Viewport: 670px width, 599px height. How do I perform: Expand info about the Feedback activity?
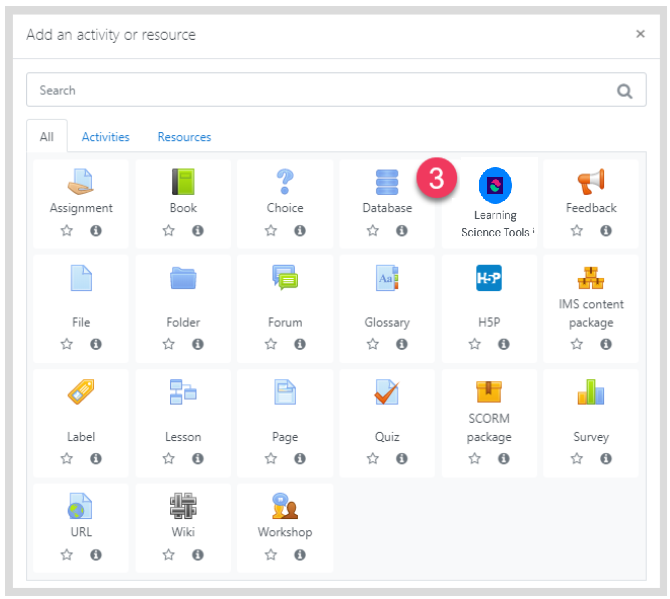tap(605, 230)
